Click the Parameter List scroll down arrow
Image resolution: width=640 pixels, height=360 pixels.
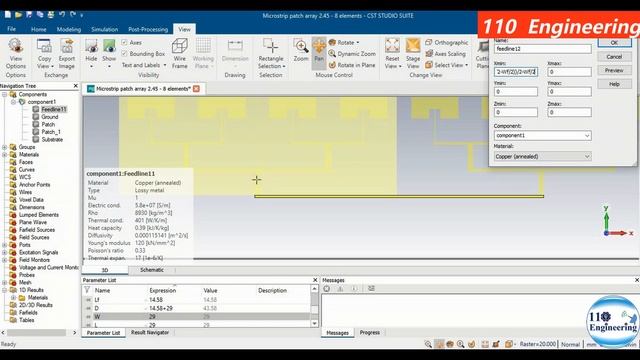[314, 324]
